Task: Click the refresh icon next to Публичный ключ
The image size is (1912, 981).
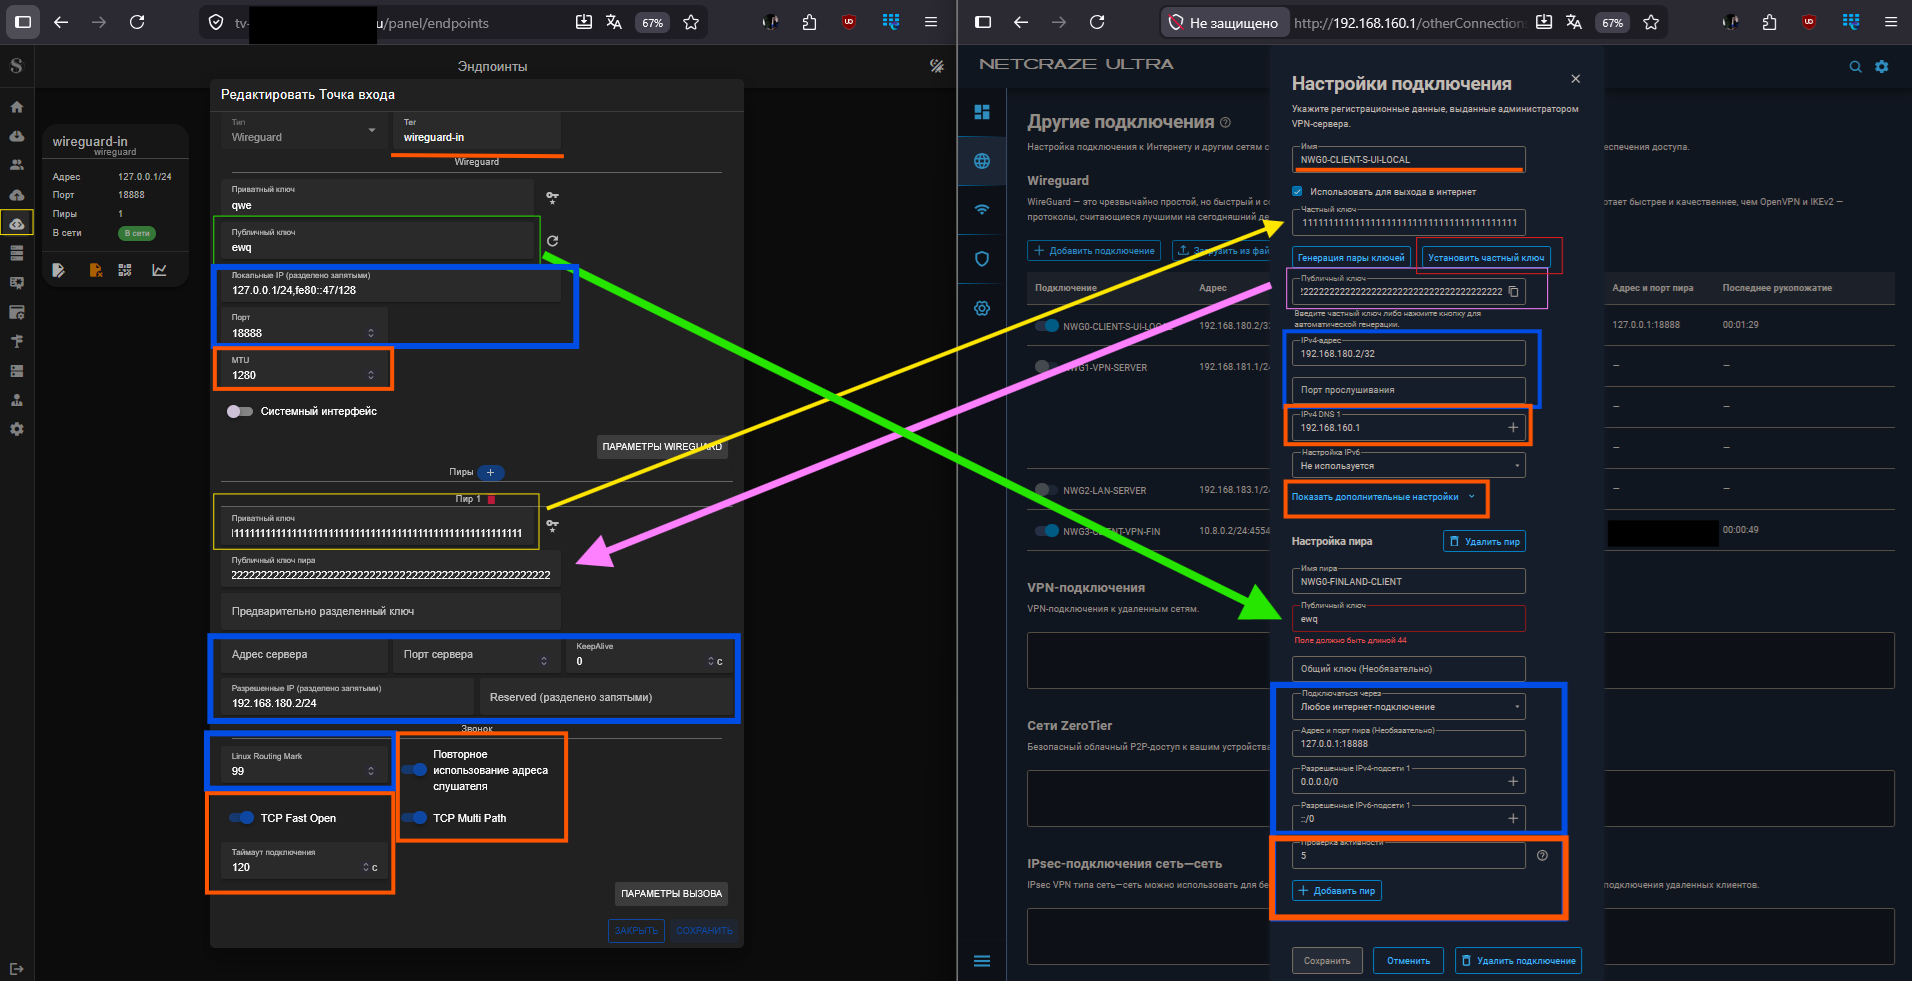Action: click(552, 241)
